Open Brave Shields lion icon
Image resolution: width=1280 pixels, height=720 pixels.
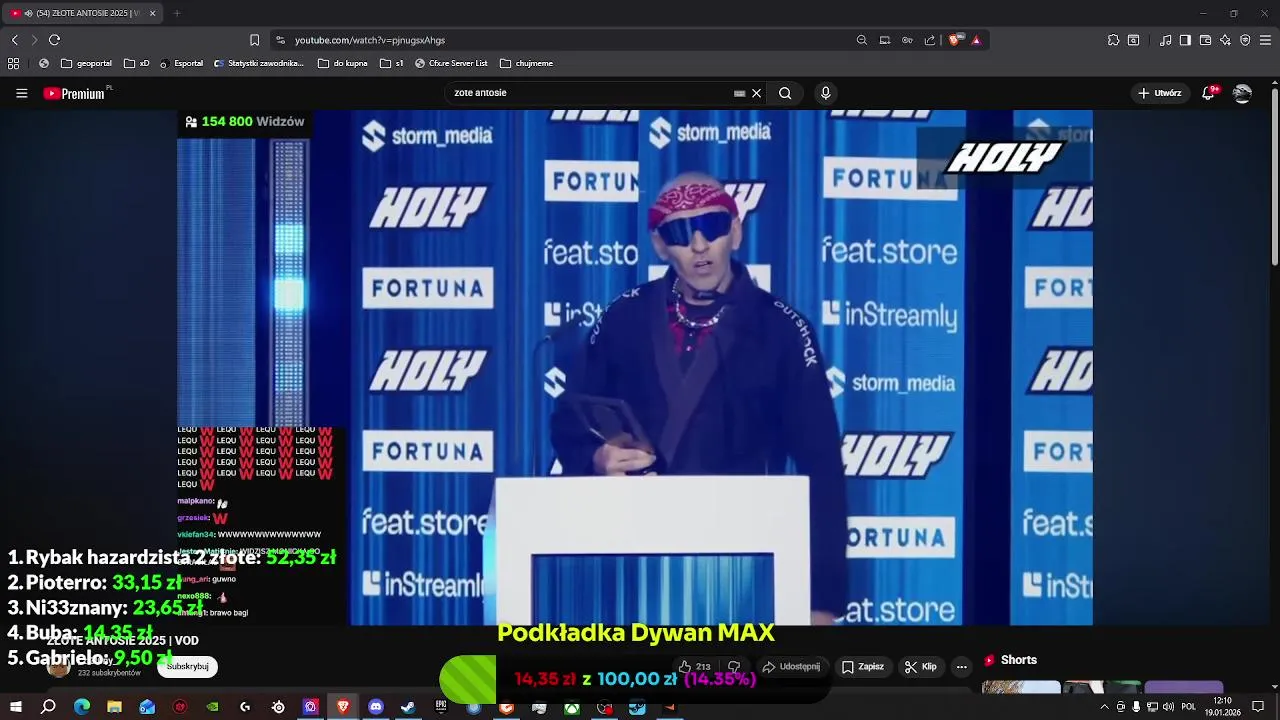[955, 40]
